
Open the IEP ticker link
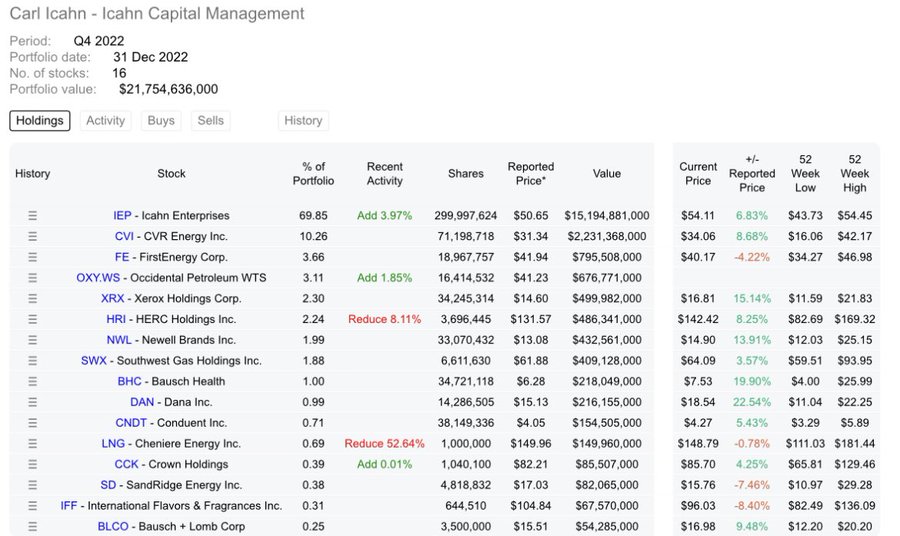tap(122, 216)
